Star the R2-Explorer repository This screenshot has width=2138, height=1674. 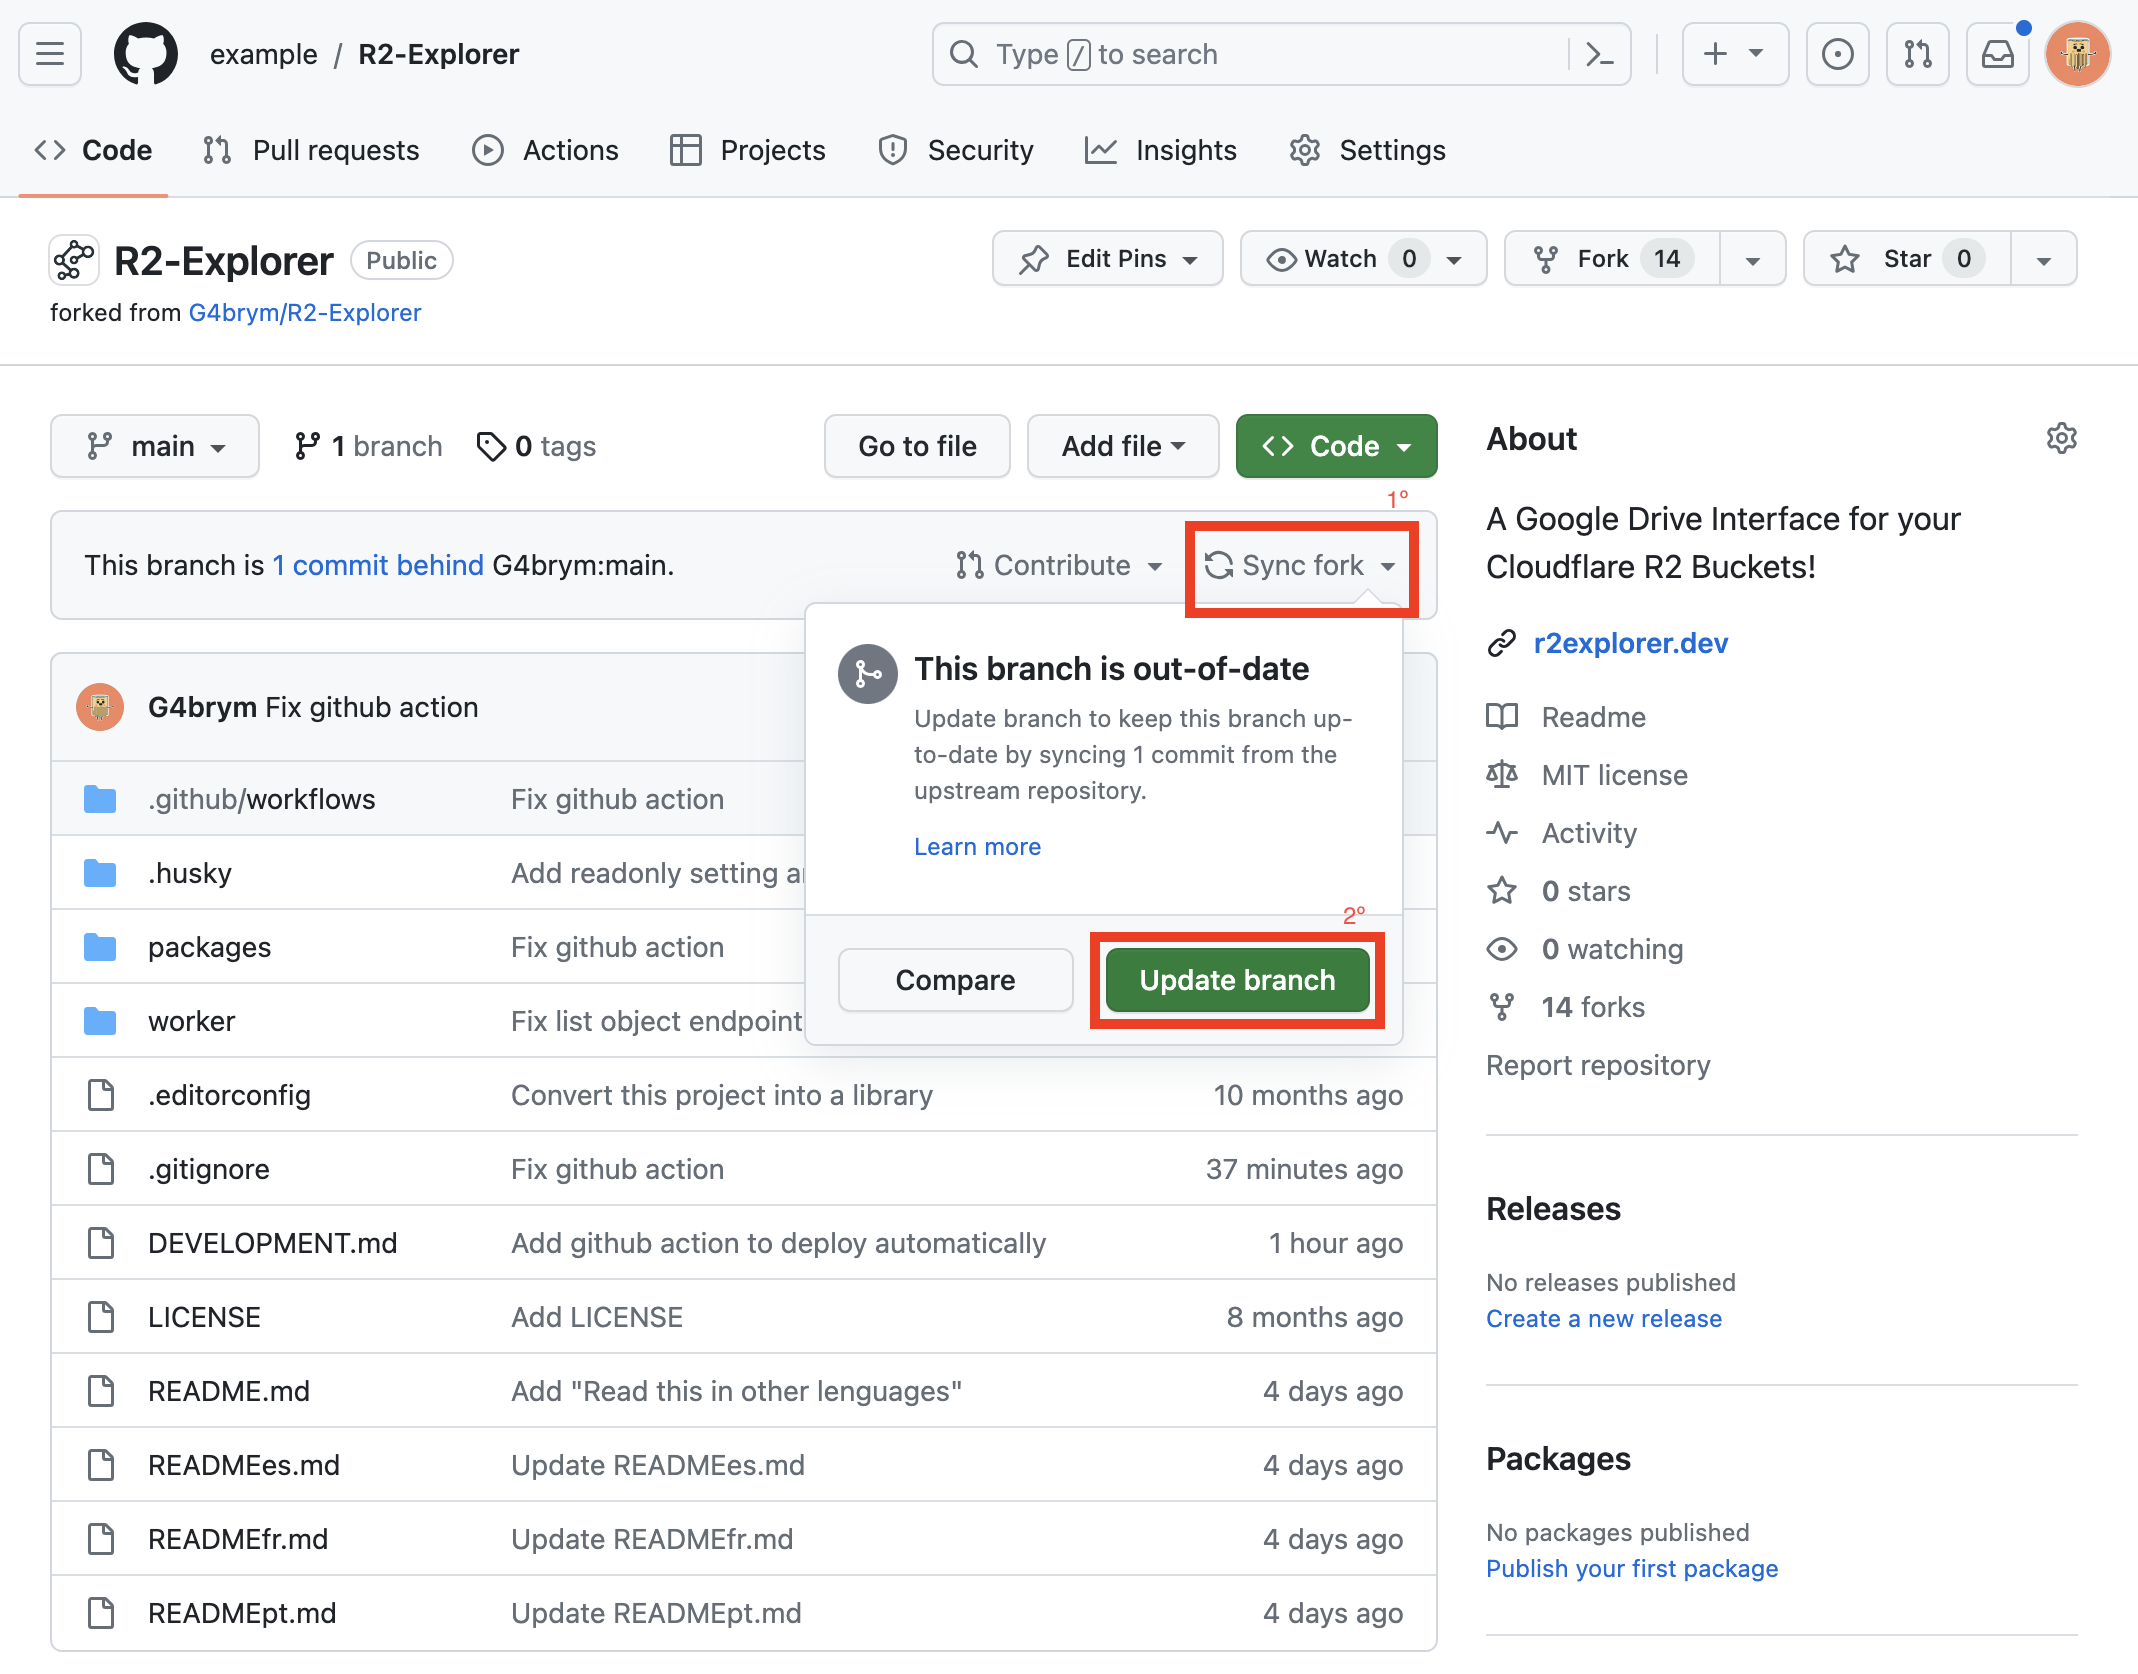[x=1906, y=259]
